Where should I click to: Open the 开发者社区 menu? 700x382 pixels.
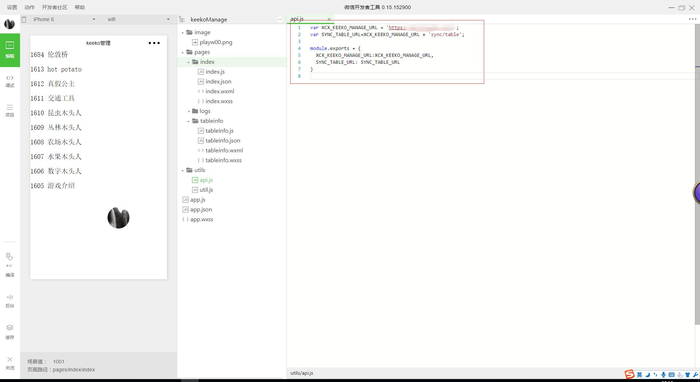coord(54,7)
